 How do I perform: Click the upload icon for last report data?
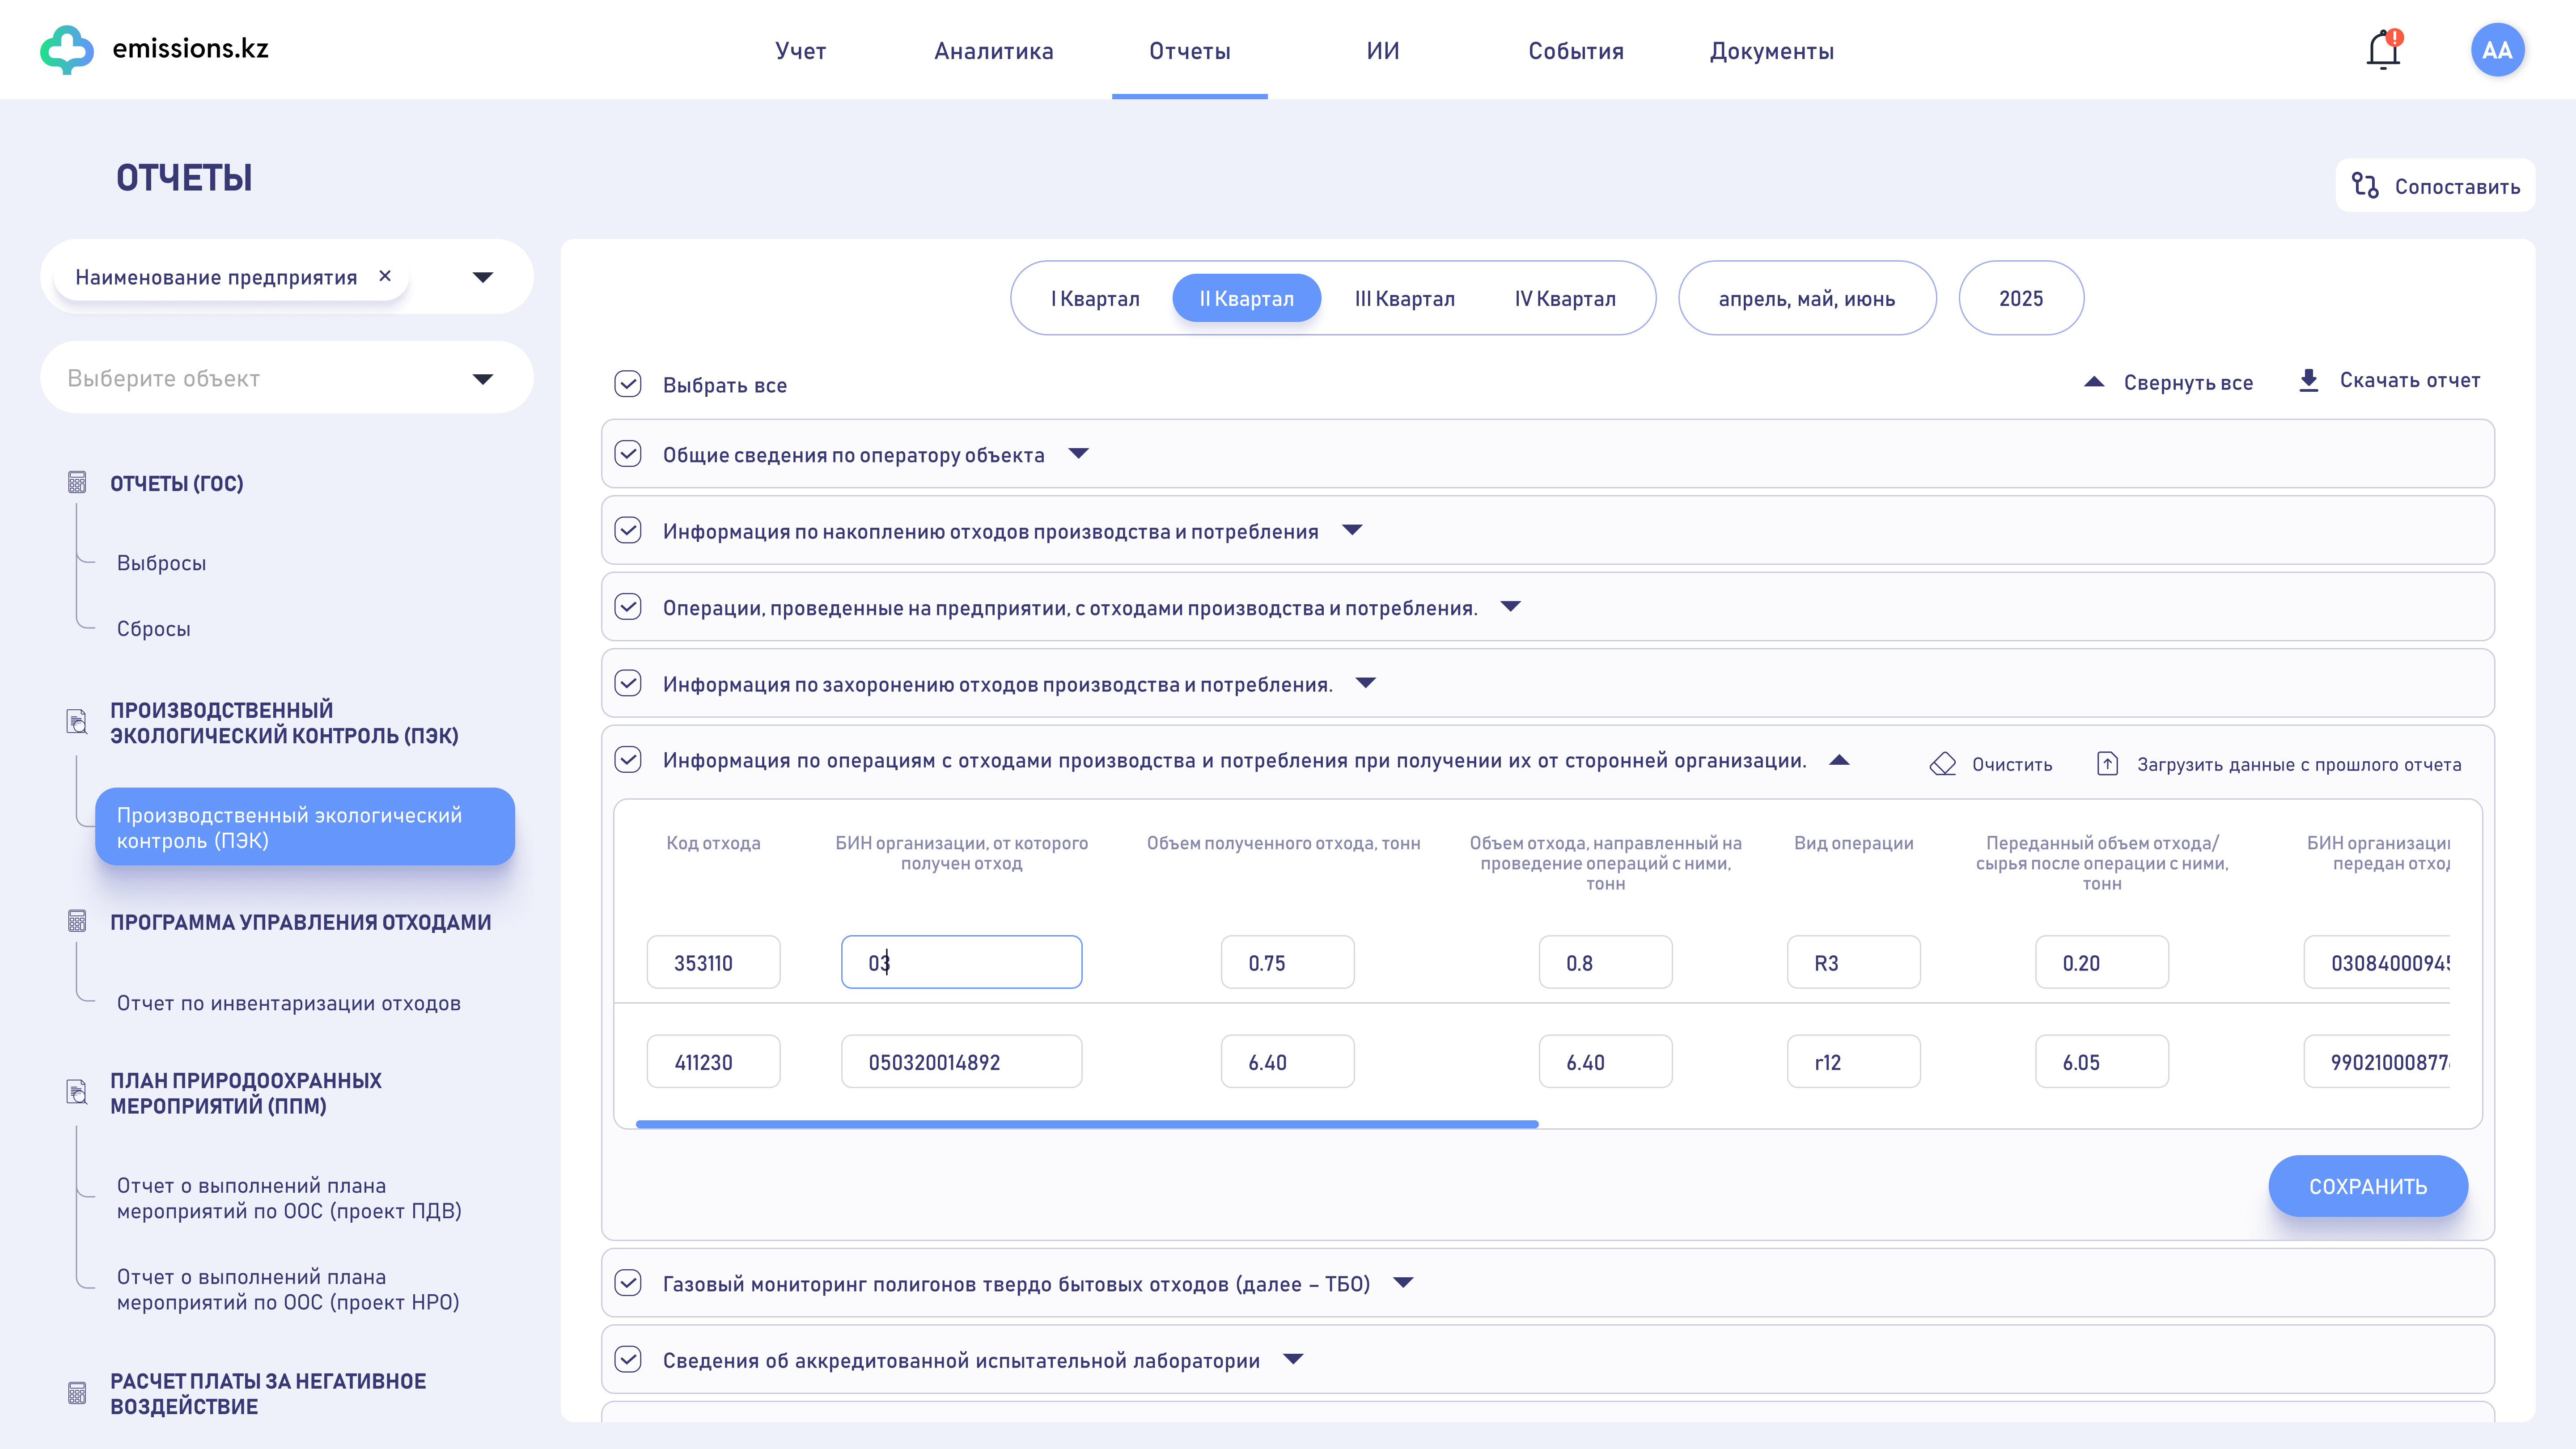(x=2107, y=764)
